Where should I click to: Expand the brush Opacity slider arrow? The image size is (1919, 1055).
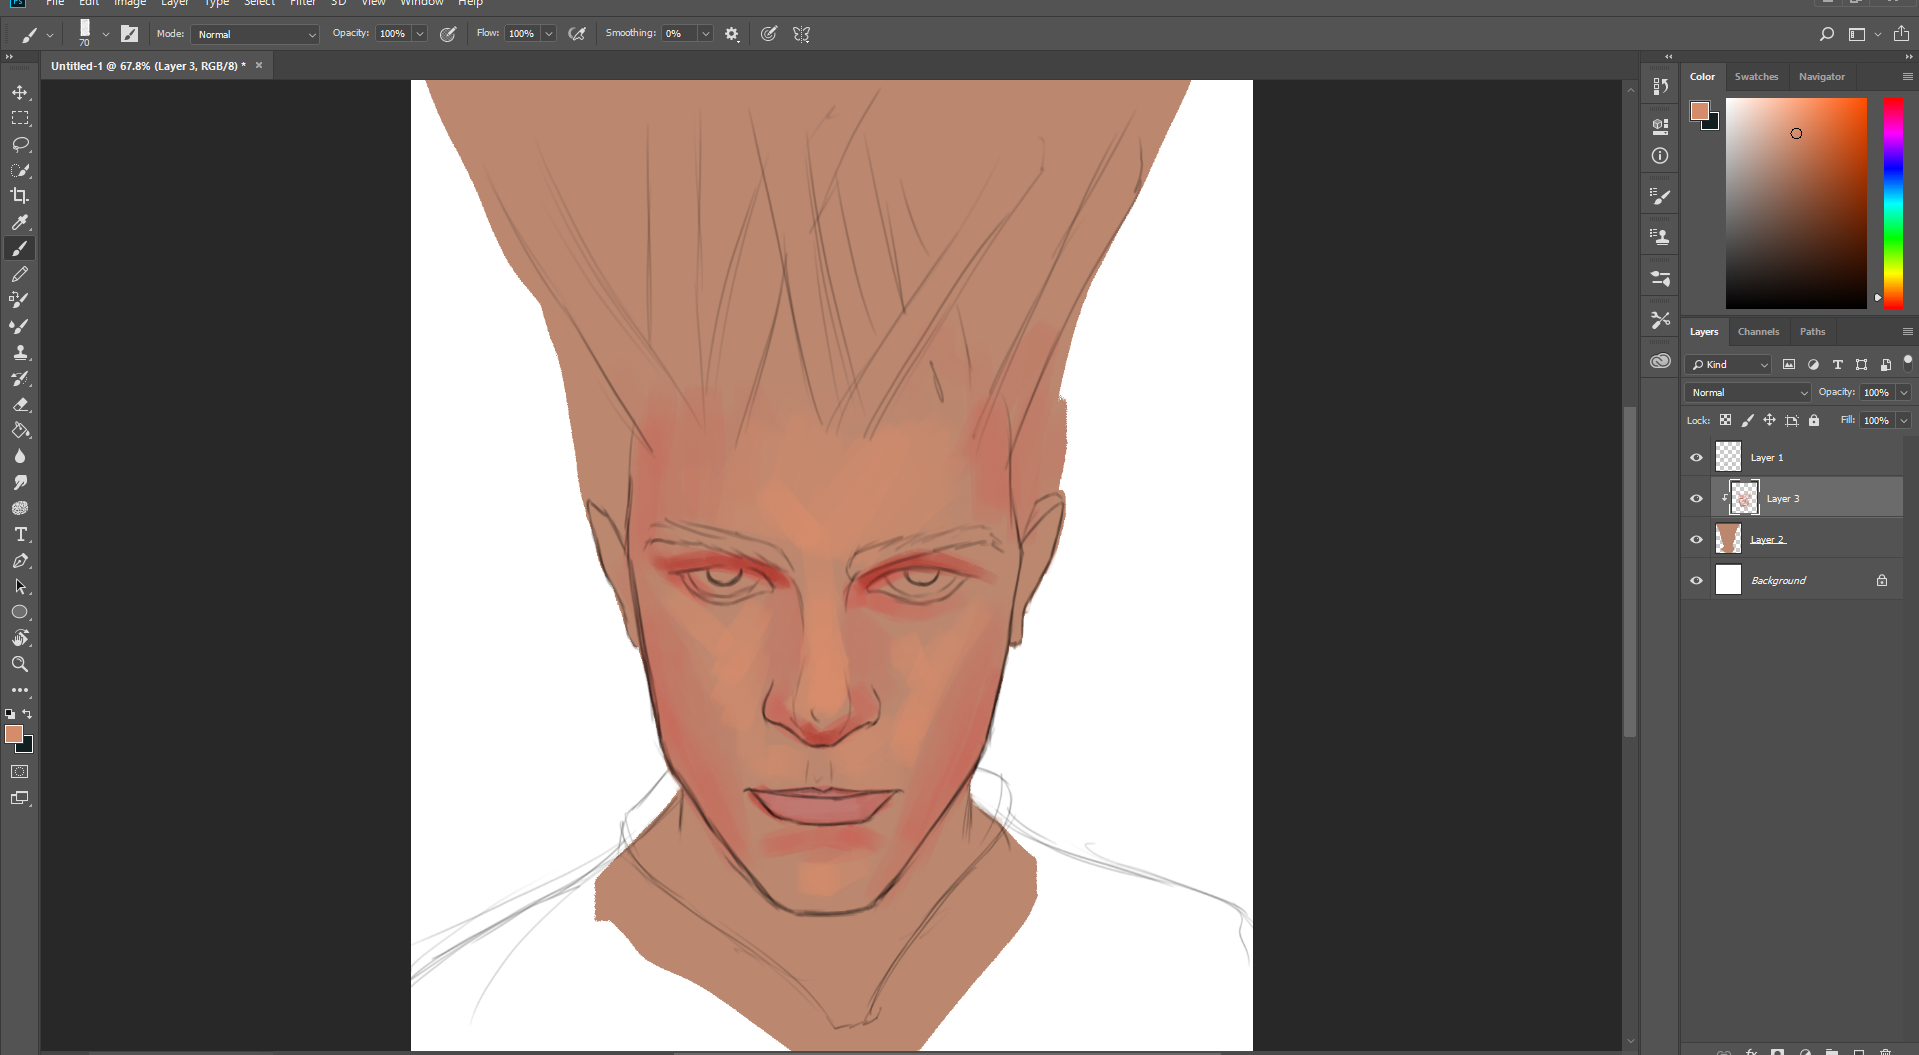click(x=420, y=34)
